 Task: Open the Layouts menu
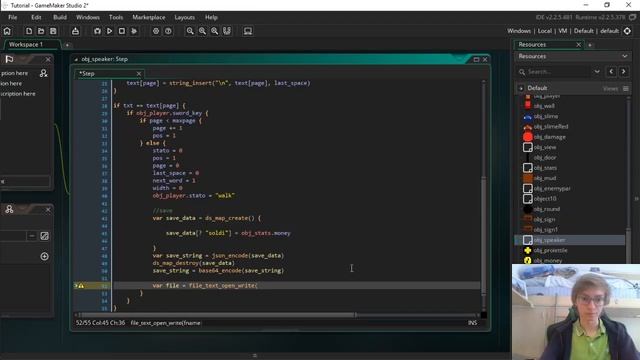coord(184,17)
